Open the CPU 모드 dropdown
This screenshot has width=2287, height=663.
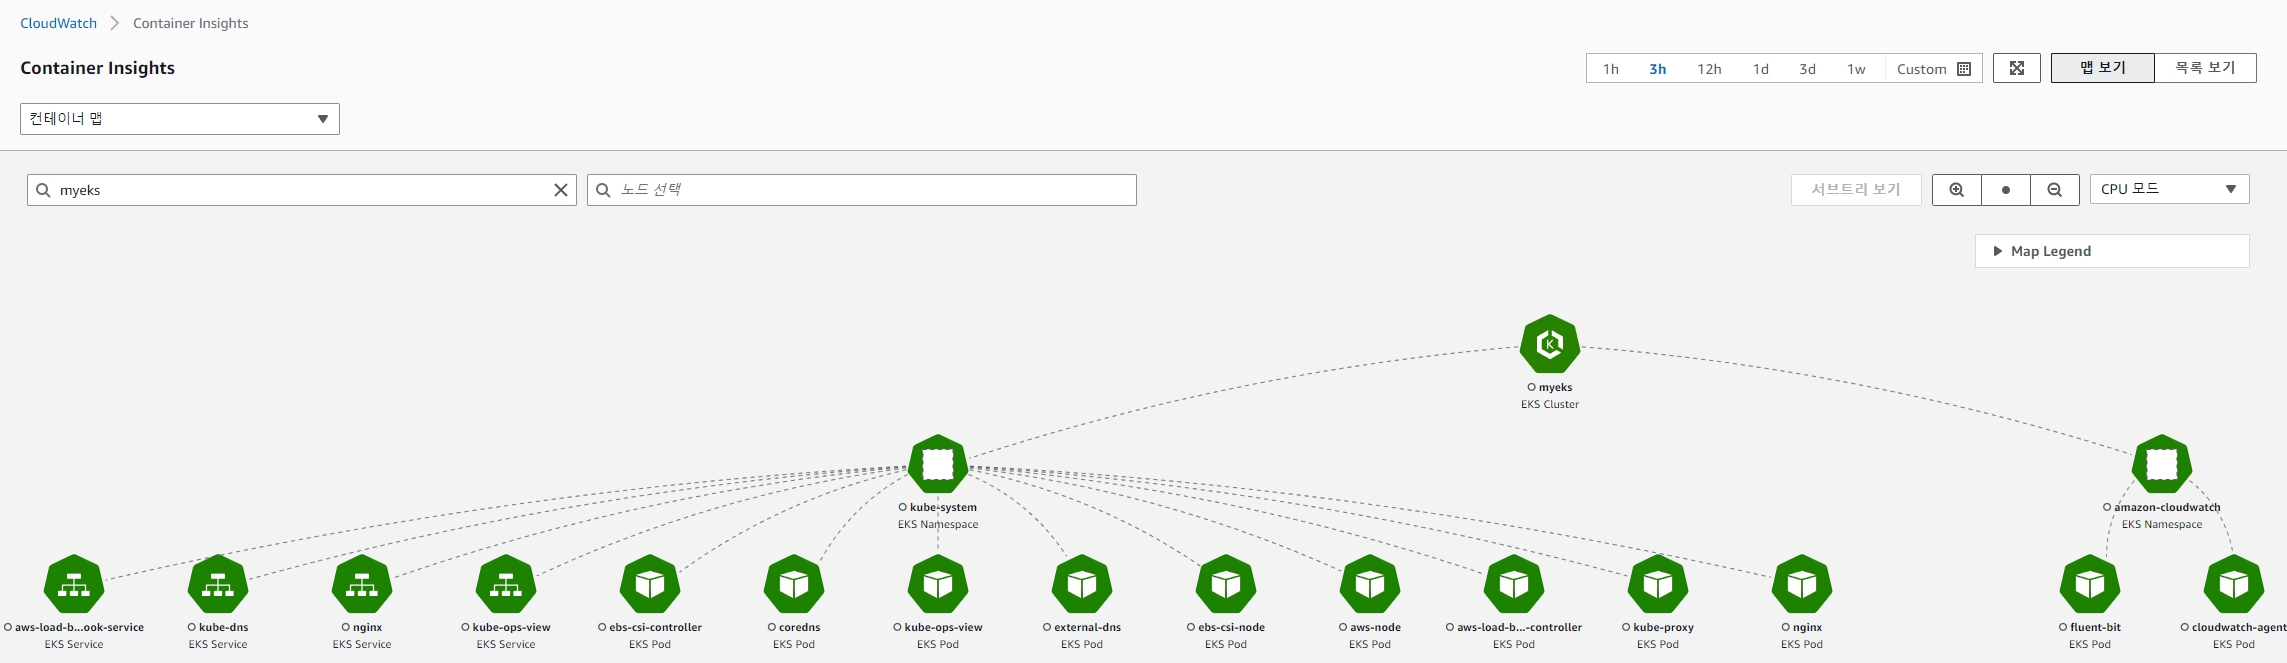pos(2169,189)
